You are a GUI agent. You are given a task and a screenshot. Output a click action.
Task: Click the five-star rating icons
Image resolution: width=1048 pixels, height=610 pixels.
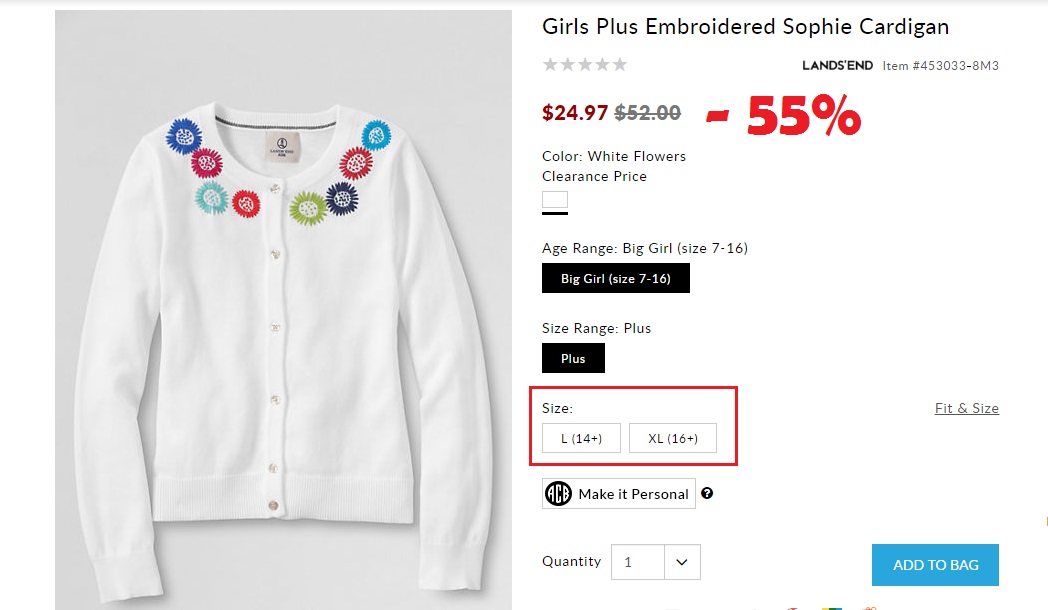tap(585, 65)
